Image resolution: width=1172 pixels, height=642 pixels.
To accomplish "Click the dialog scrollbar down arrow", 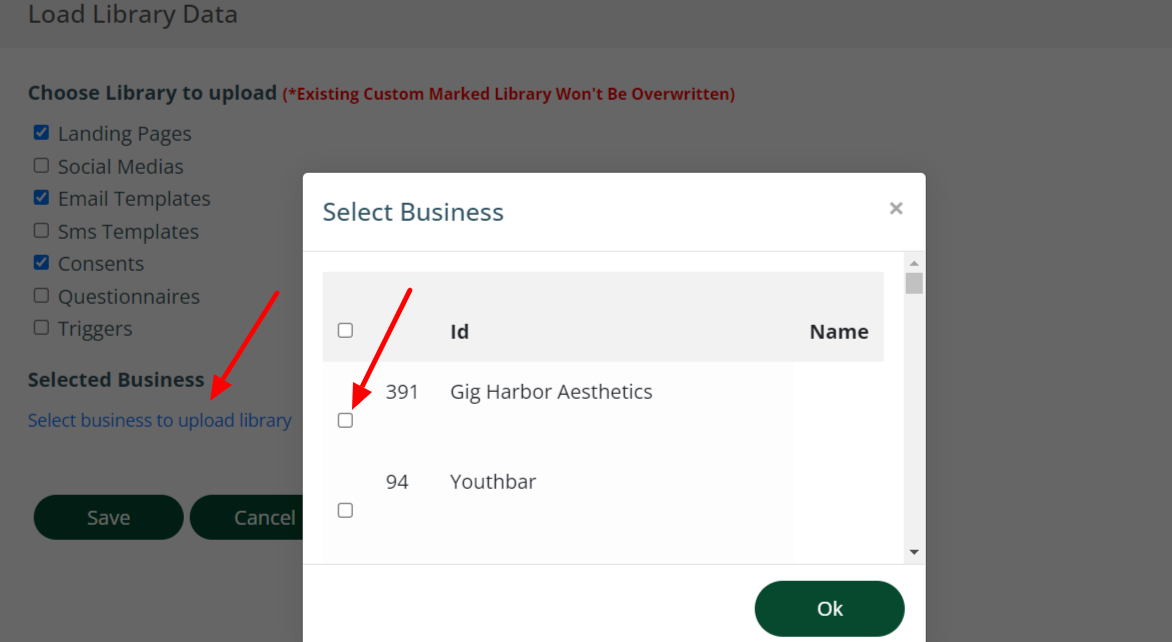I will pos(914,552).
